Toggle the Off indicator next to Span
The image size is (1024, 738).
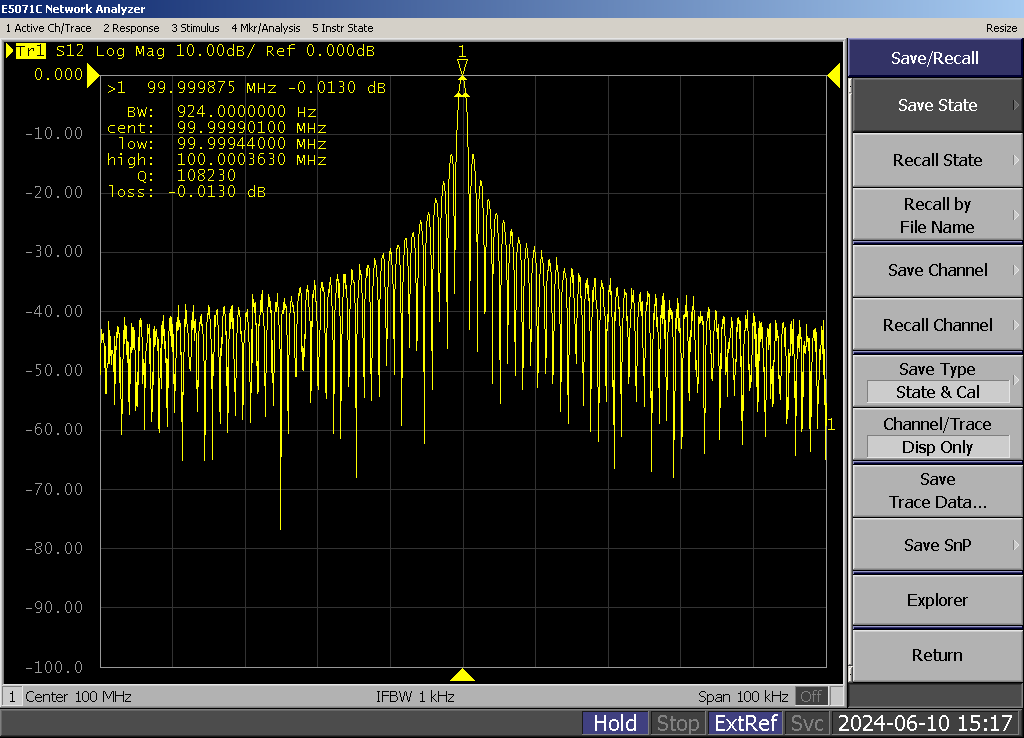[811, 696]
